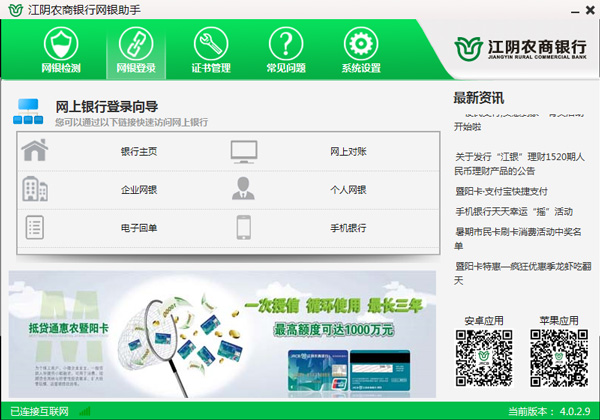
Task: Click the 安卓应用 QR code
Action: point(484,358)
